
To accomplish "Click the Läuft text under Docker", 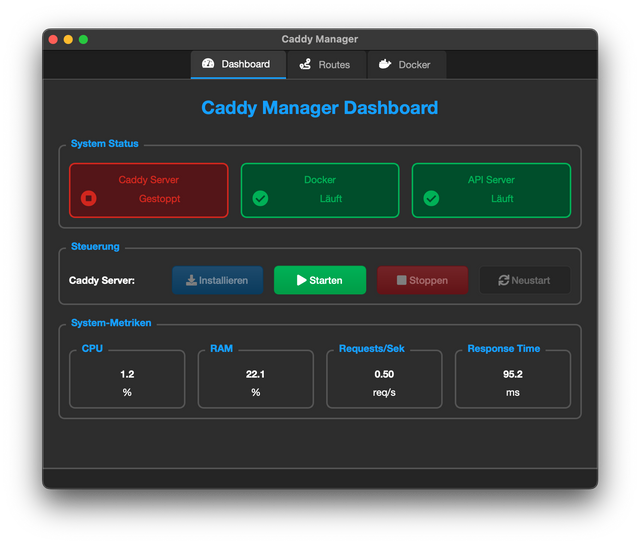I will click(x=331, y=198).
